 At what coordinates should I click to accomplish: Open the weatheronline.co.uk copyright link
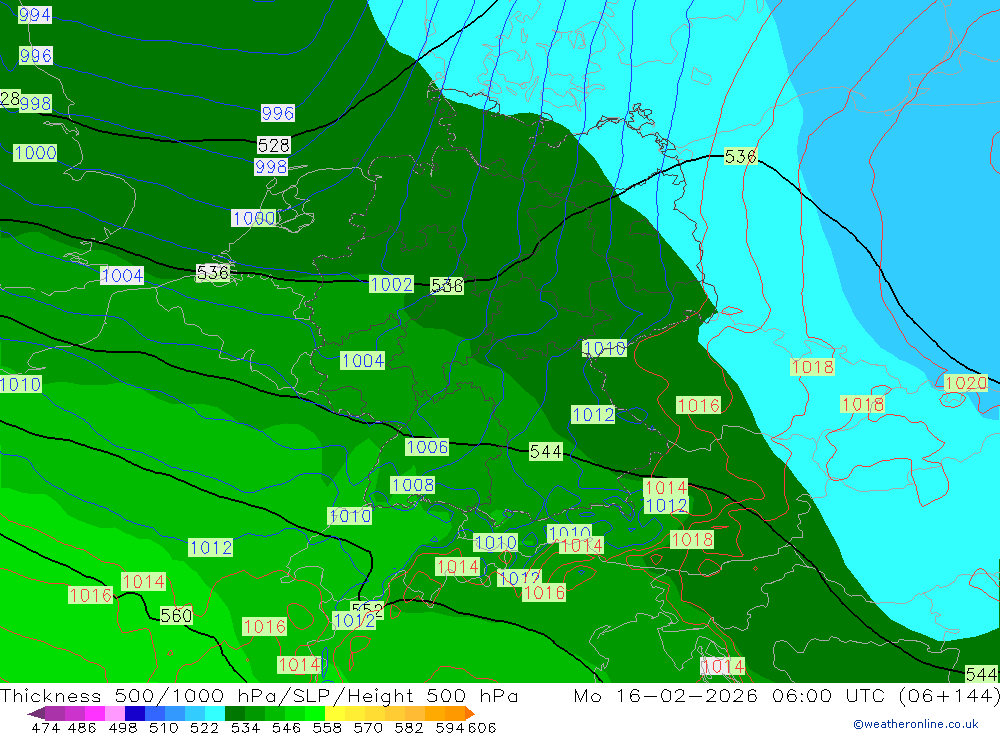point(915,724)
